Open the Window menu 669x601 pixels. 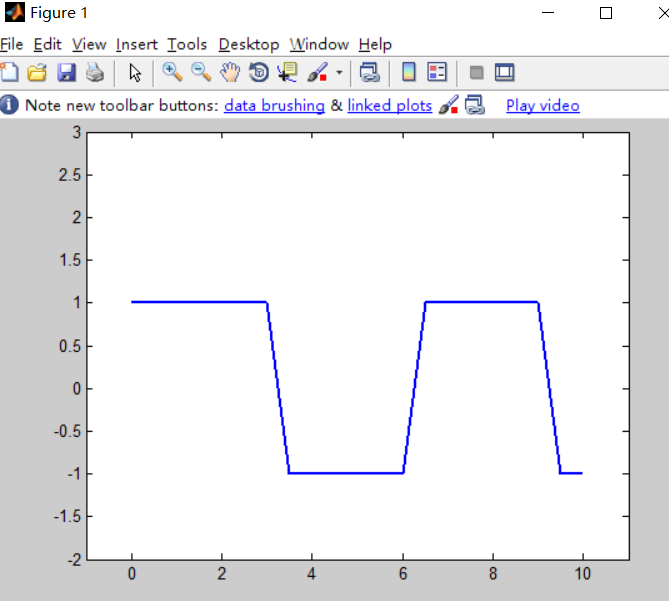coord(319,44)
